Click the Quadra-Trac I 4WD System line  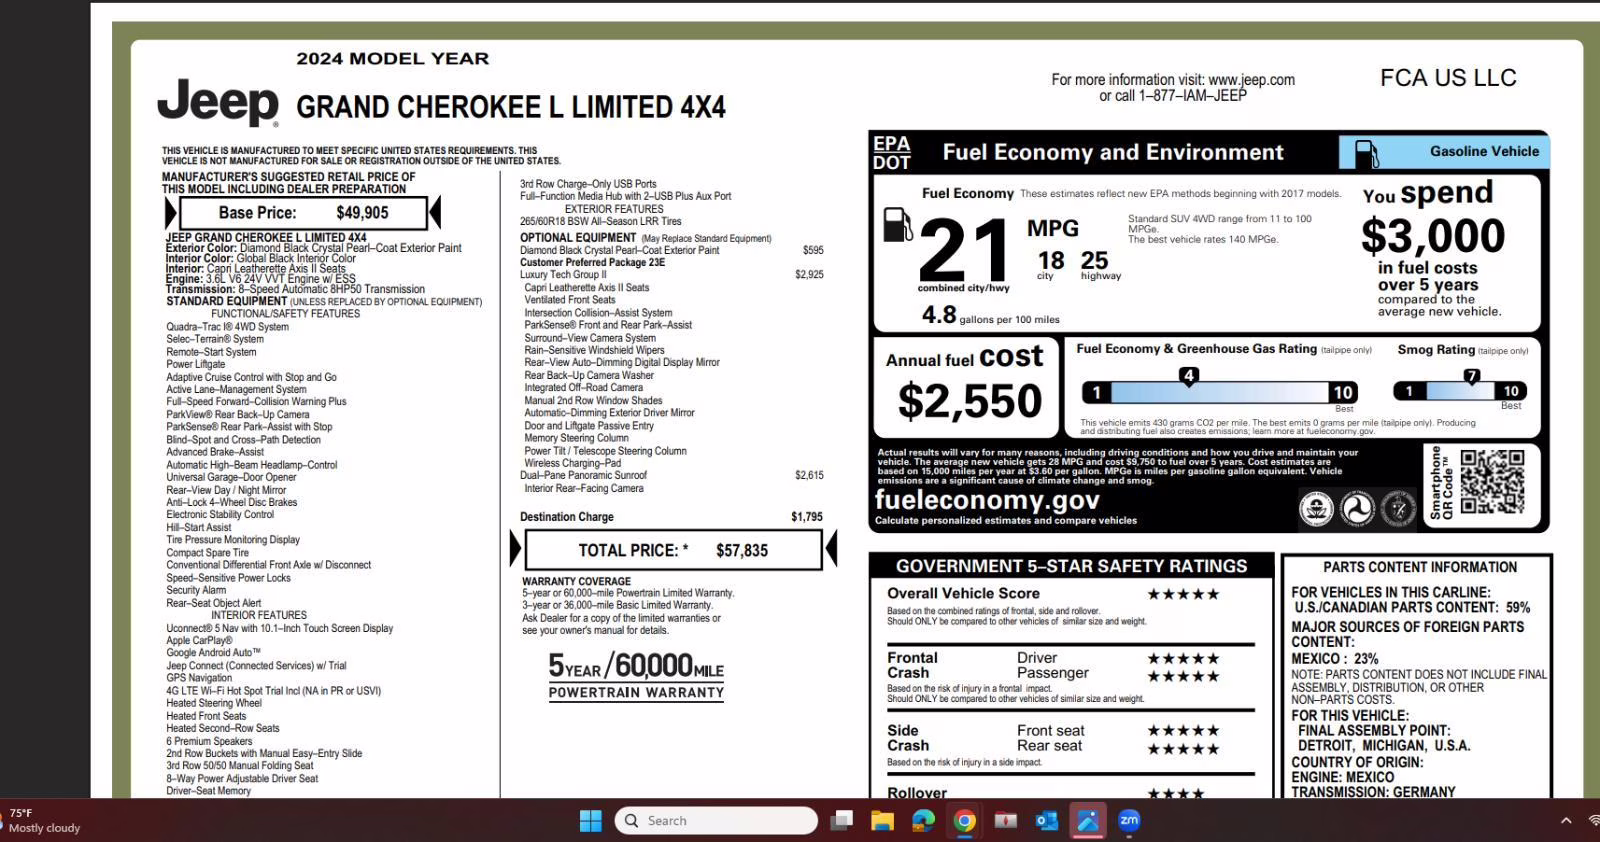coord(227,327)
